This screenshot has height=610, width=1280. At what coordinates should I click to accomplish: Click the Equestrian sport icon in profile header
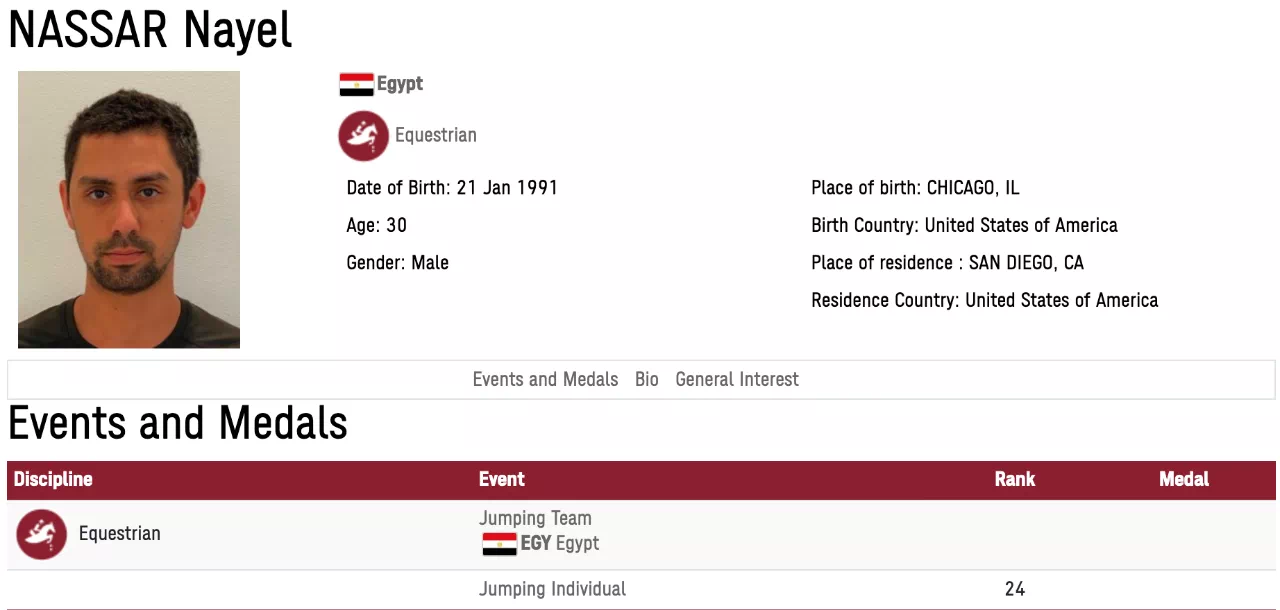pos(363,136)
